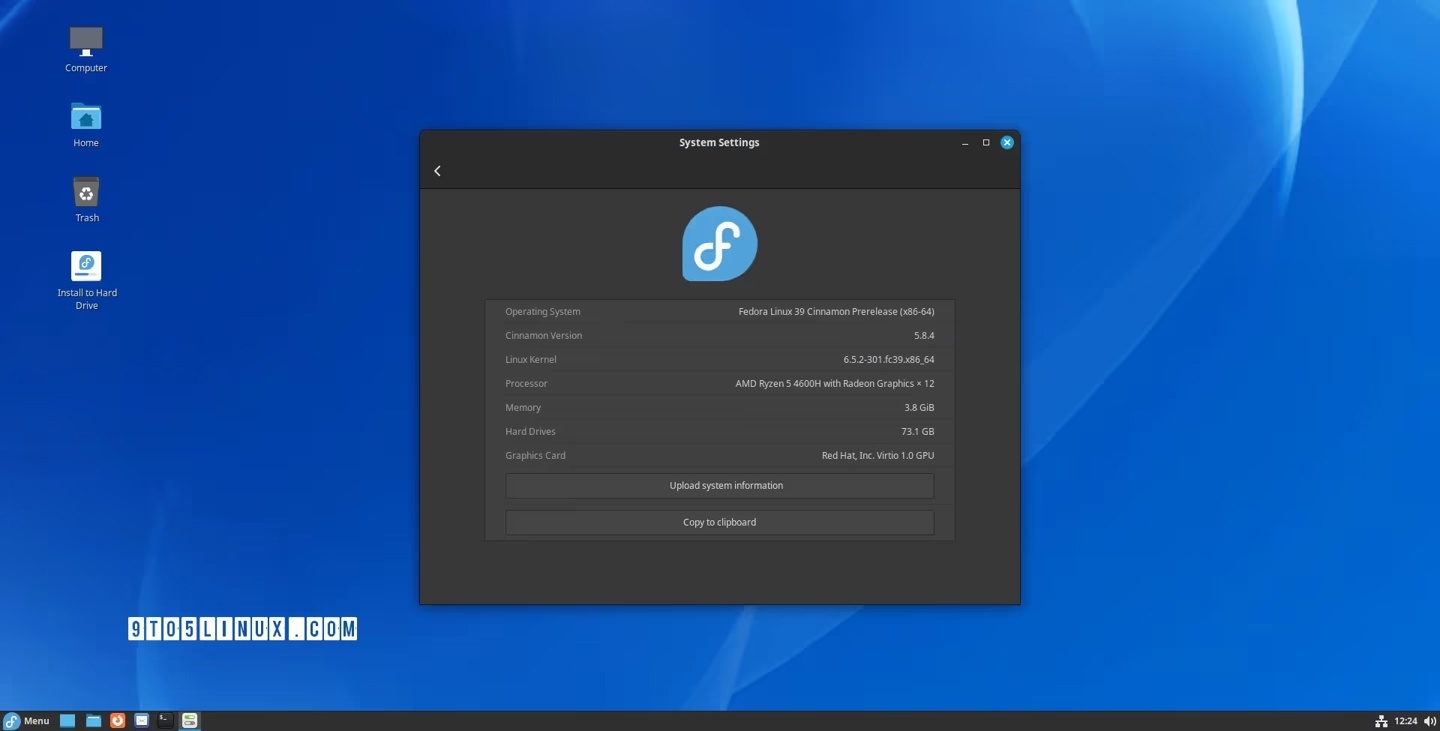
Task: Open the Home folder desktop icon
Action: point(86,124)
